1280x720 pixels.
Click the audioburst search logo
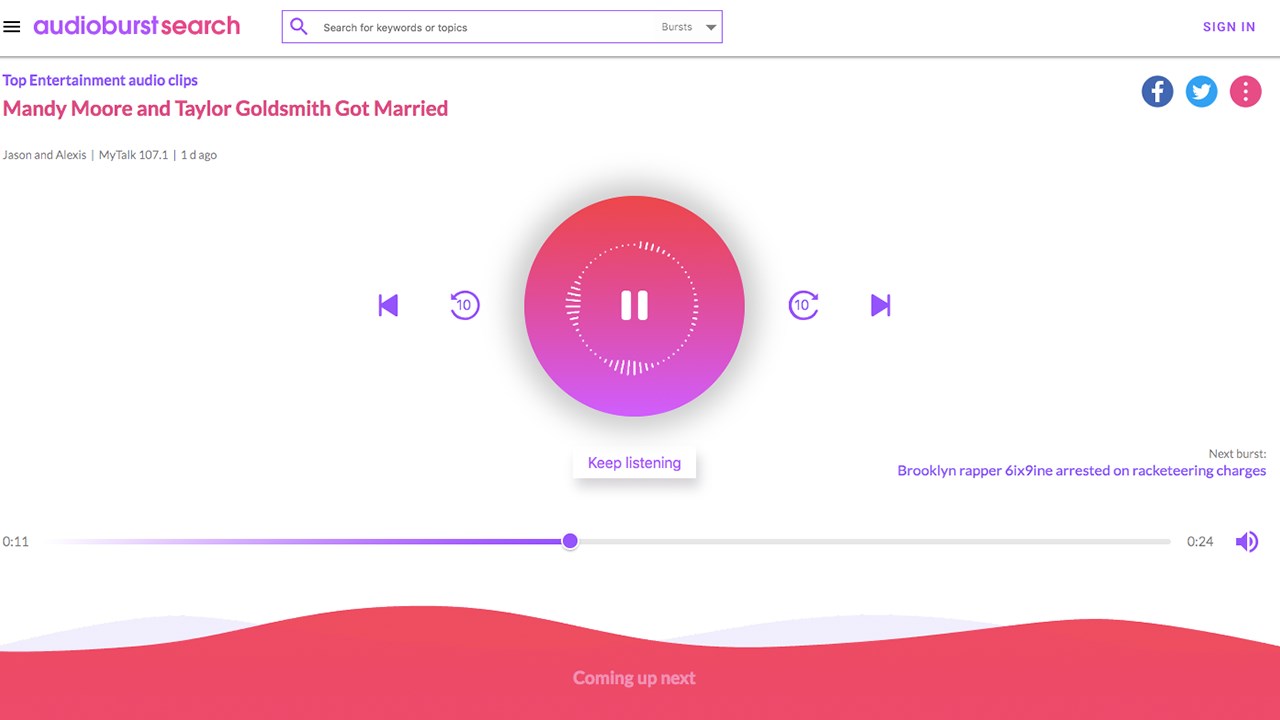(x=137, y=26)
